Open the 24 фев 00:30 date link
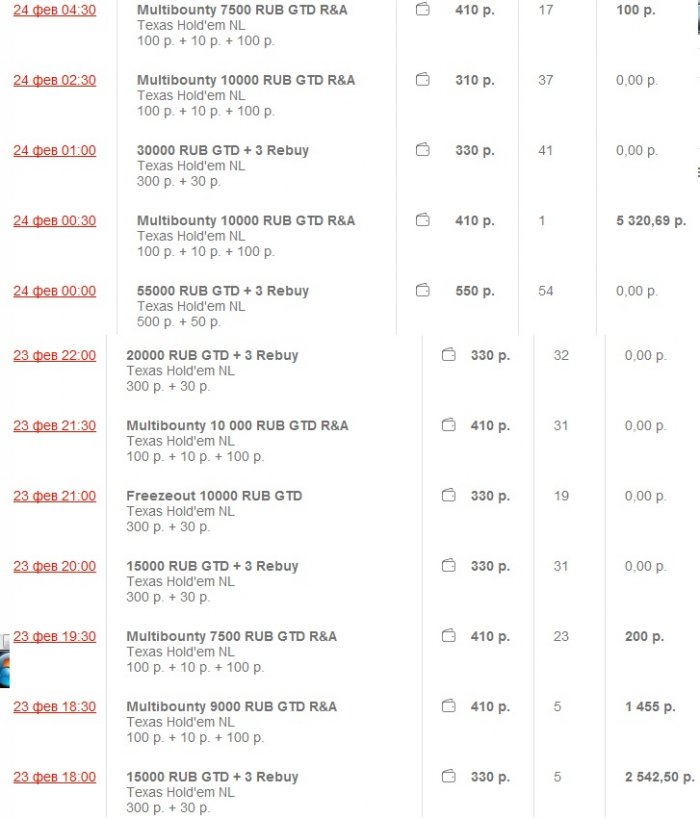 pyautogui.click(x=55, y=221)
